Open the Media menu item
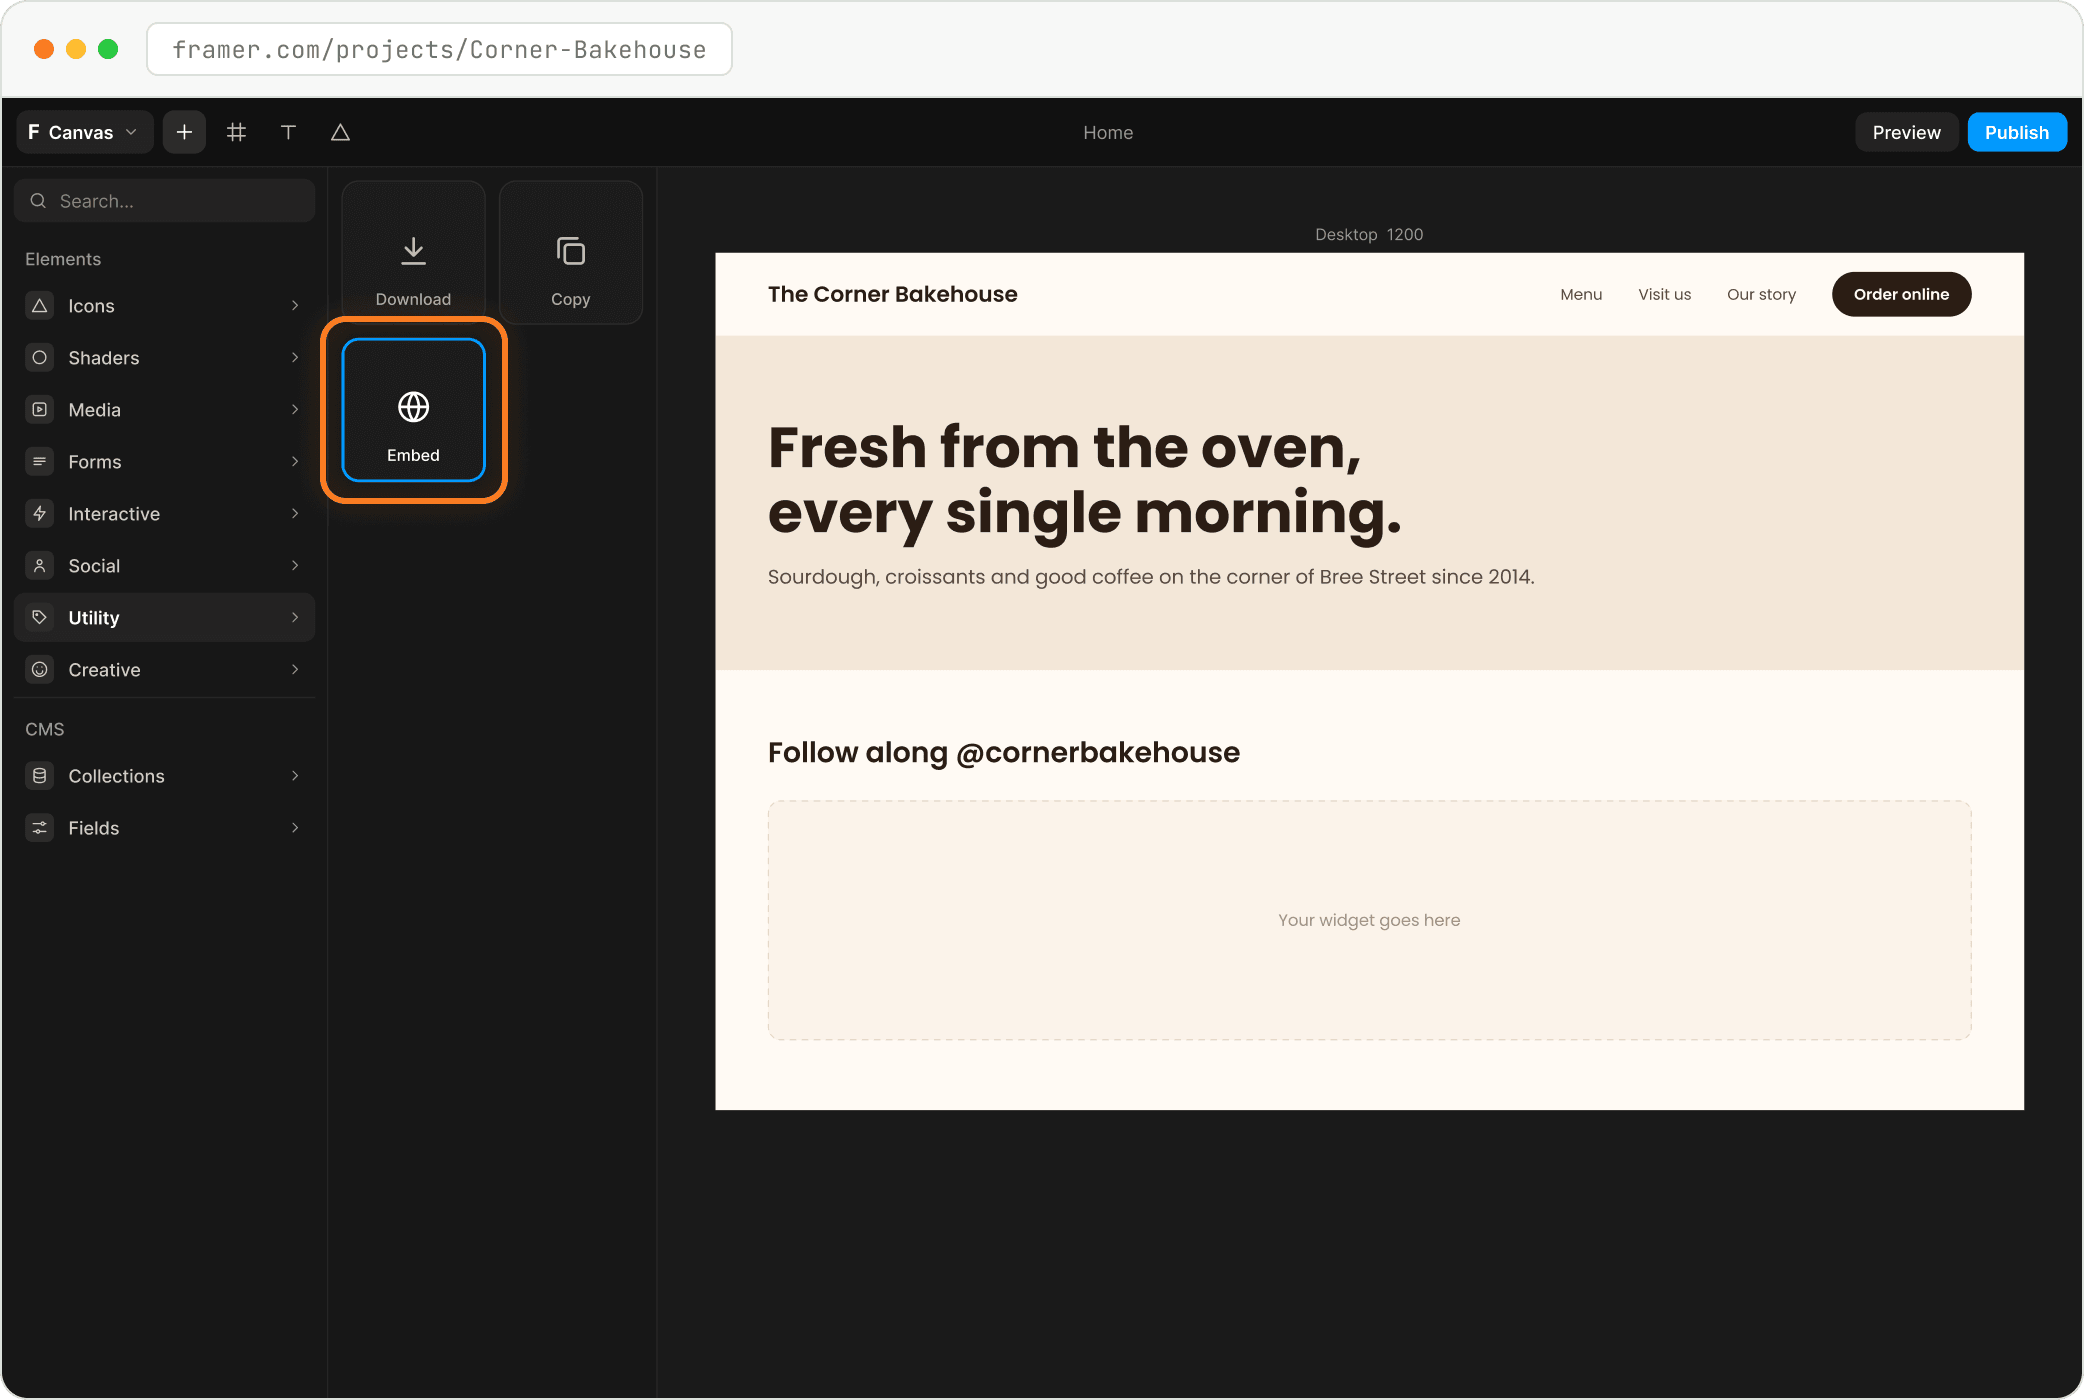 (x=165, y=410)
